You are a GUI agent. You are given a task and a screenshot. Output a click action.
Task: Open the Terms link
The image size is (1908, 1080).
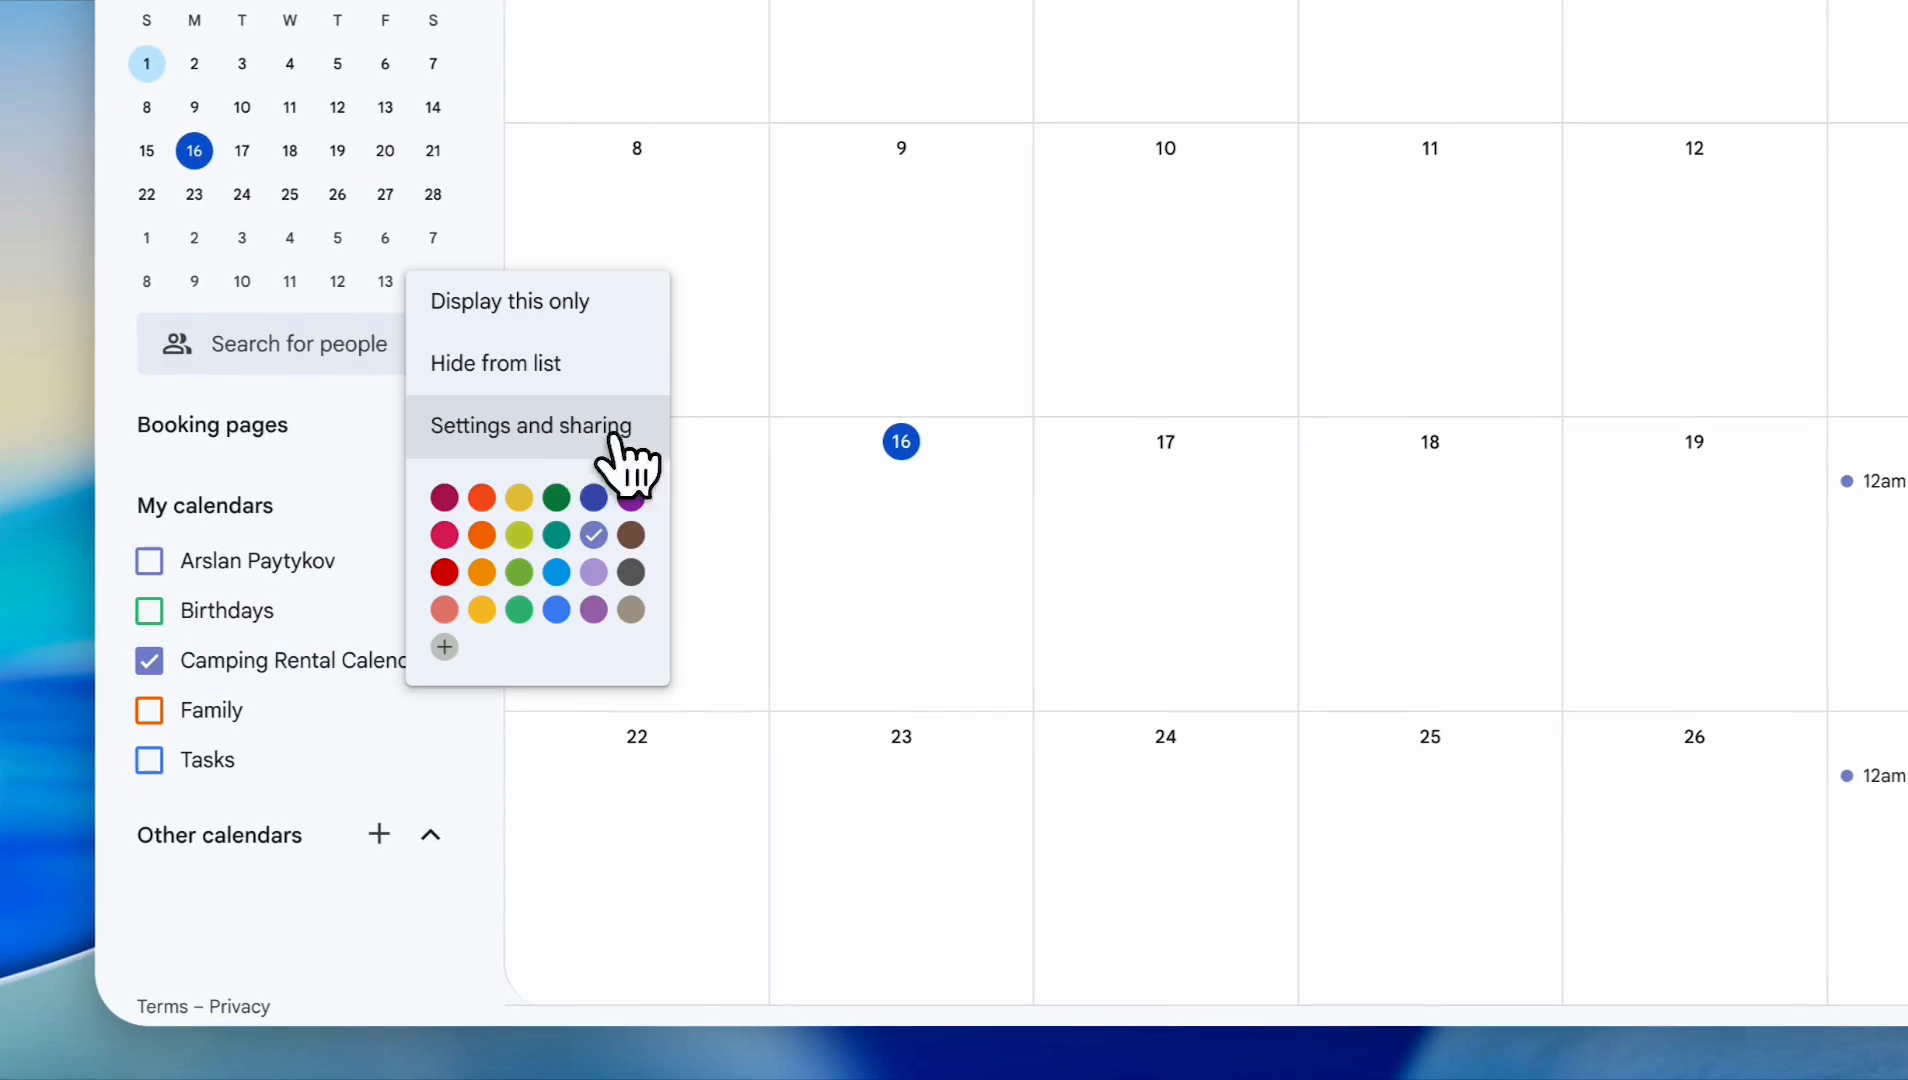162,1007
